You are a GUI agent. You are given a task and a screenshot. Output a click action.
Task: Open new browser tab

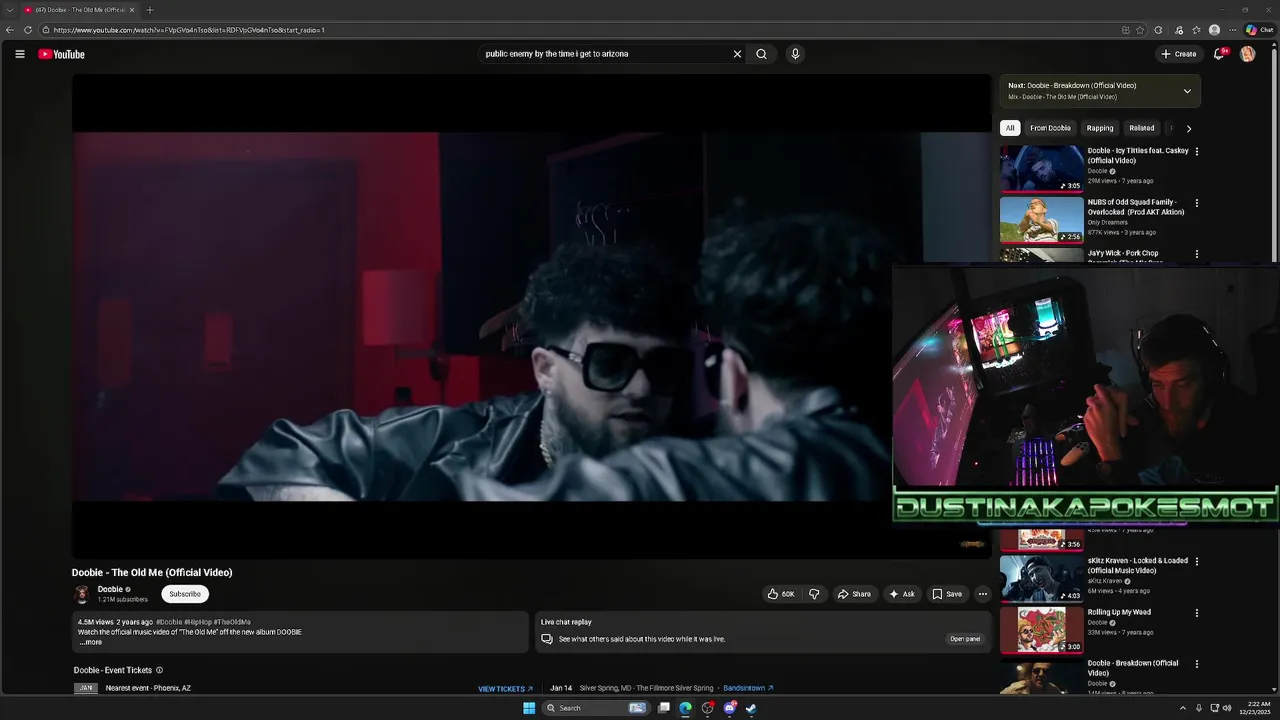coord(149,10)
